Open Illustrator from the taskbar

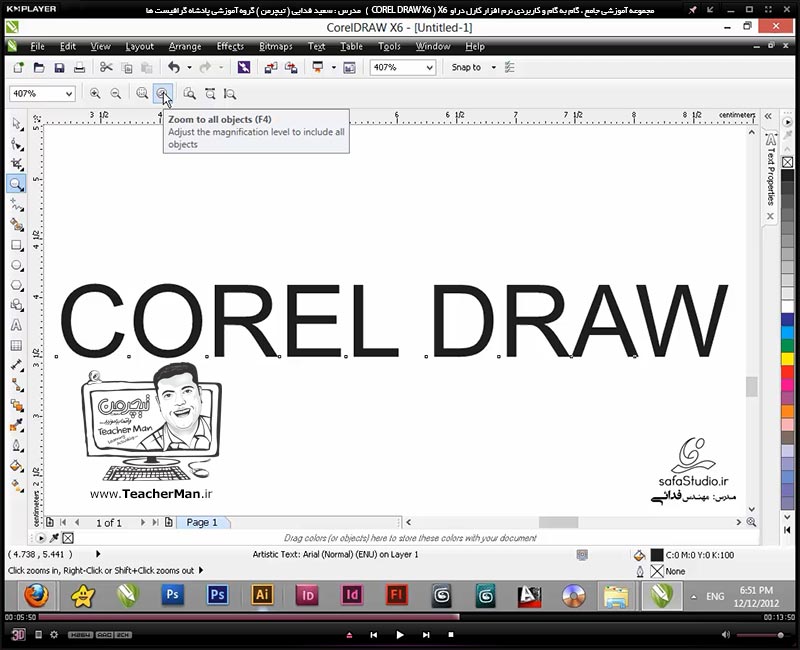(x=262, y=595)
